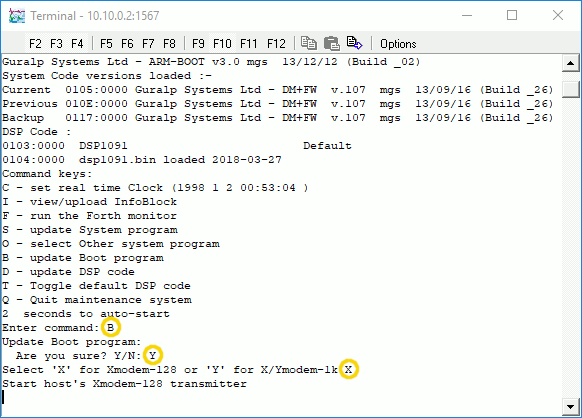Click the Terminal application icon in title bar
Screen dimensions: 582x418
coord(17,16)
